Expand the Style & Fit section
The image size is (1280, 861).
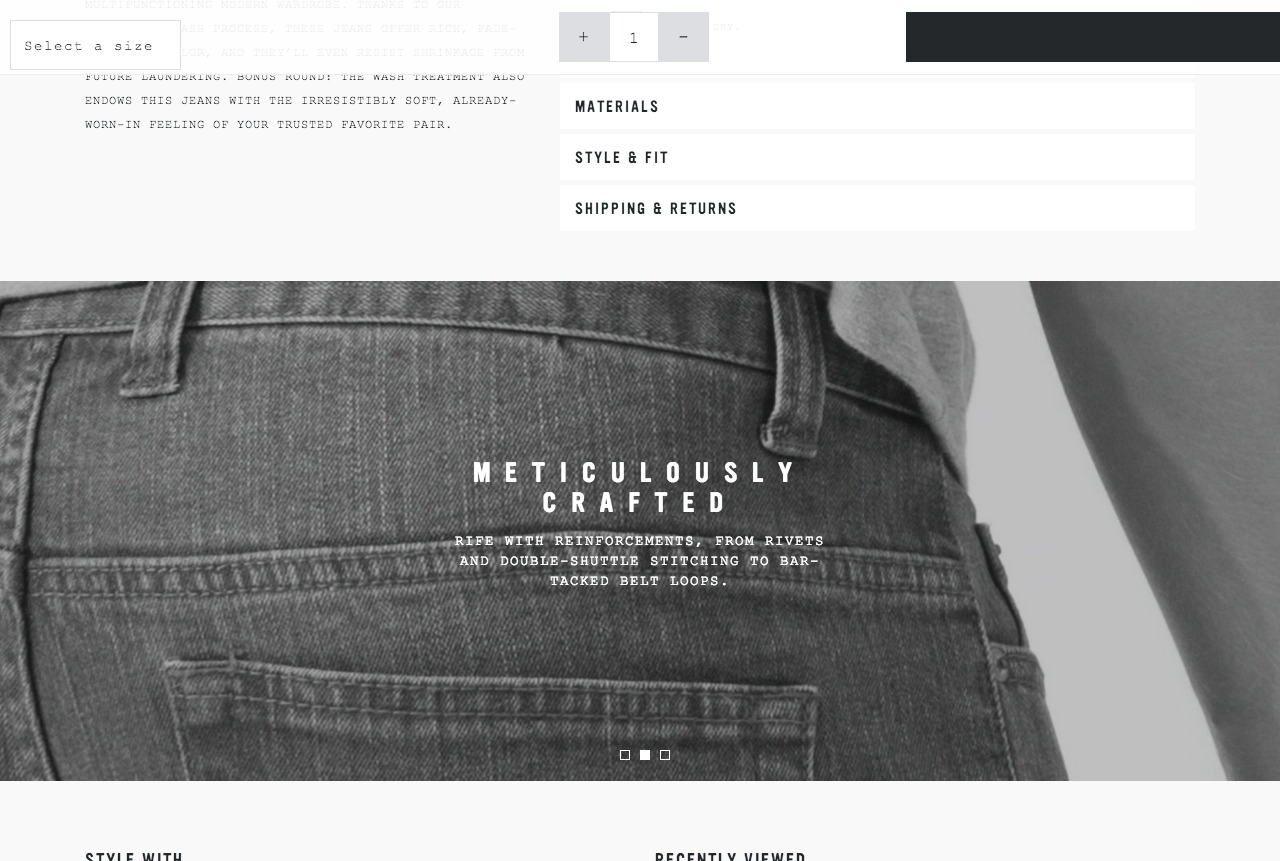[x=877, y=157]
